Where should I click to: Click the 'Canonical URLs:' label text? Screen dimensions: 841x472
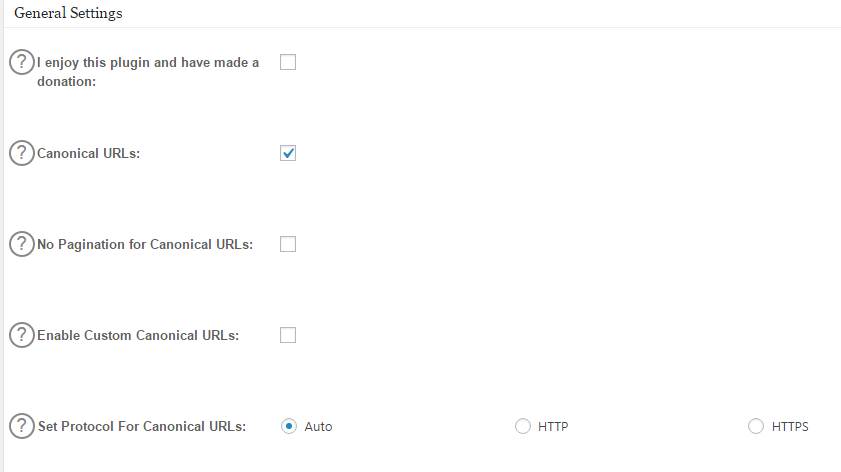[x=88, y=154]
